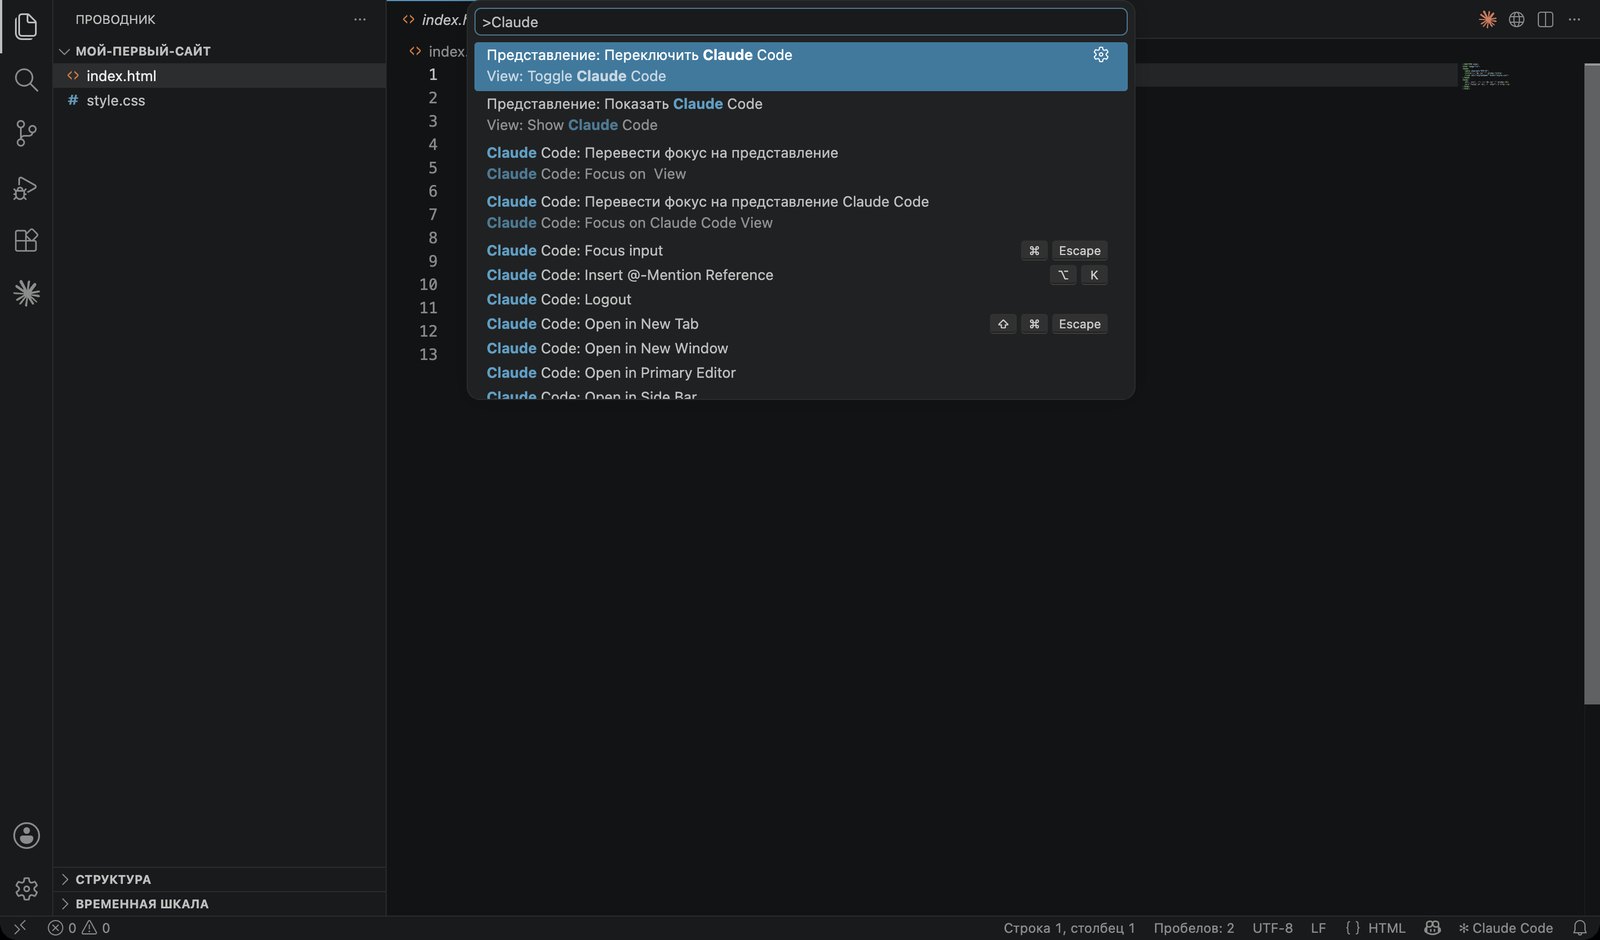Open the Explorer view in activity bar
The height and width of the screenshot is (940, 1600).
[x=26, y=26]
